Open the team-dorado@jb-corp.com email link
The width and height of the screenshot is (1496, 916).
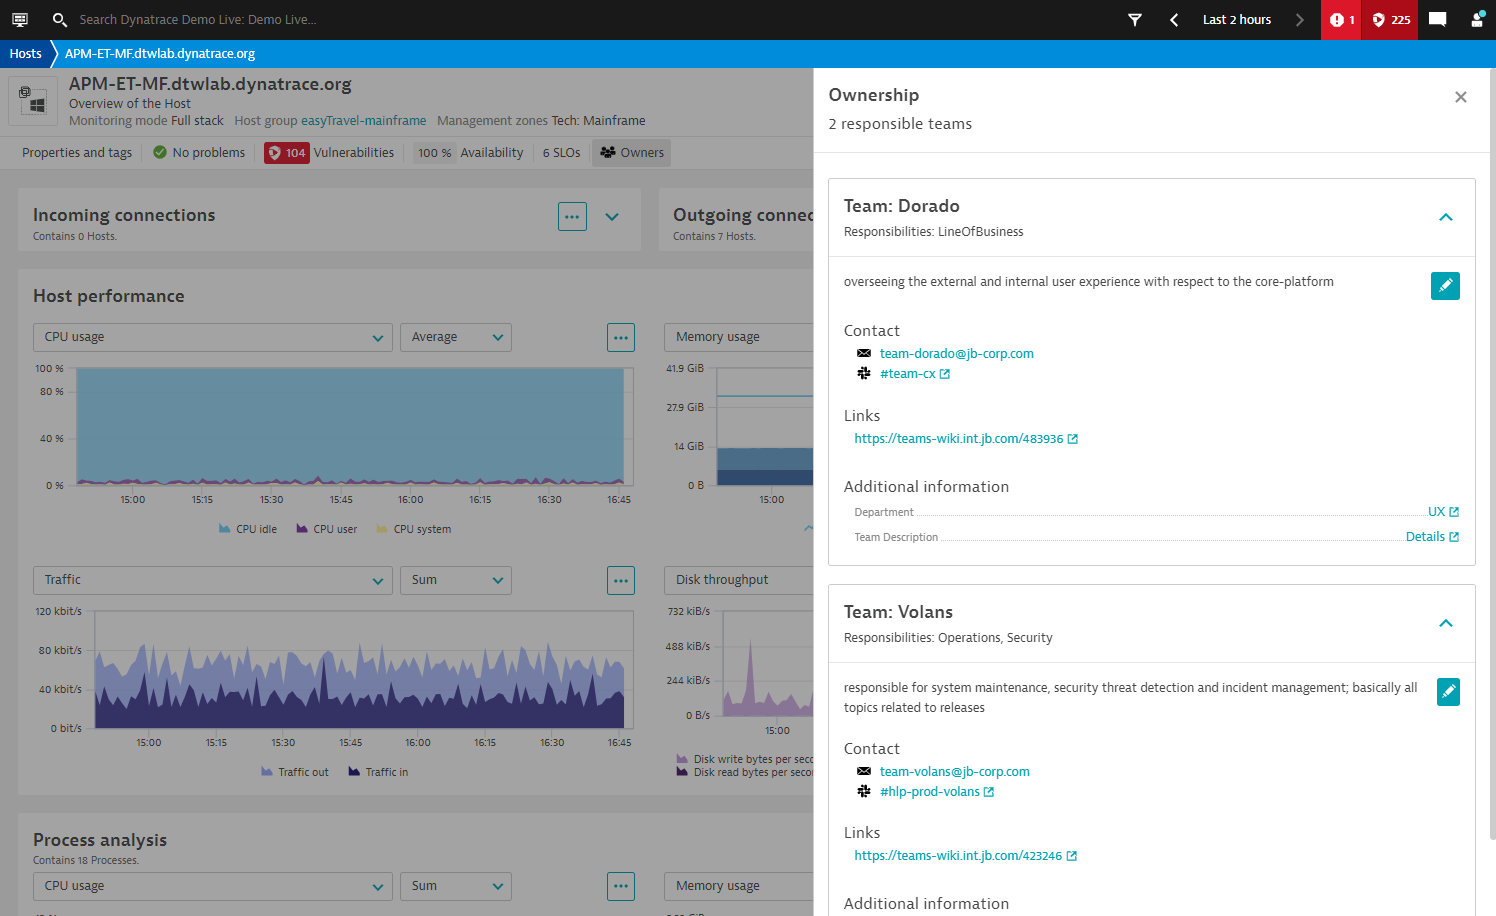956,353
